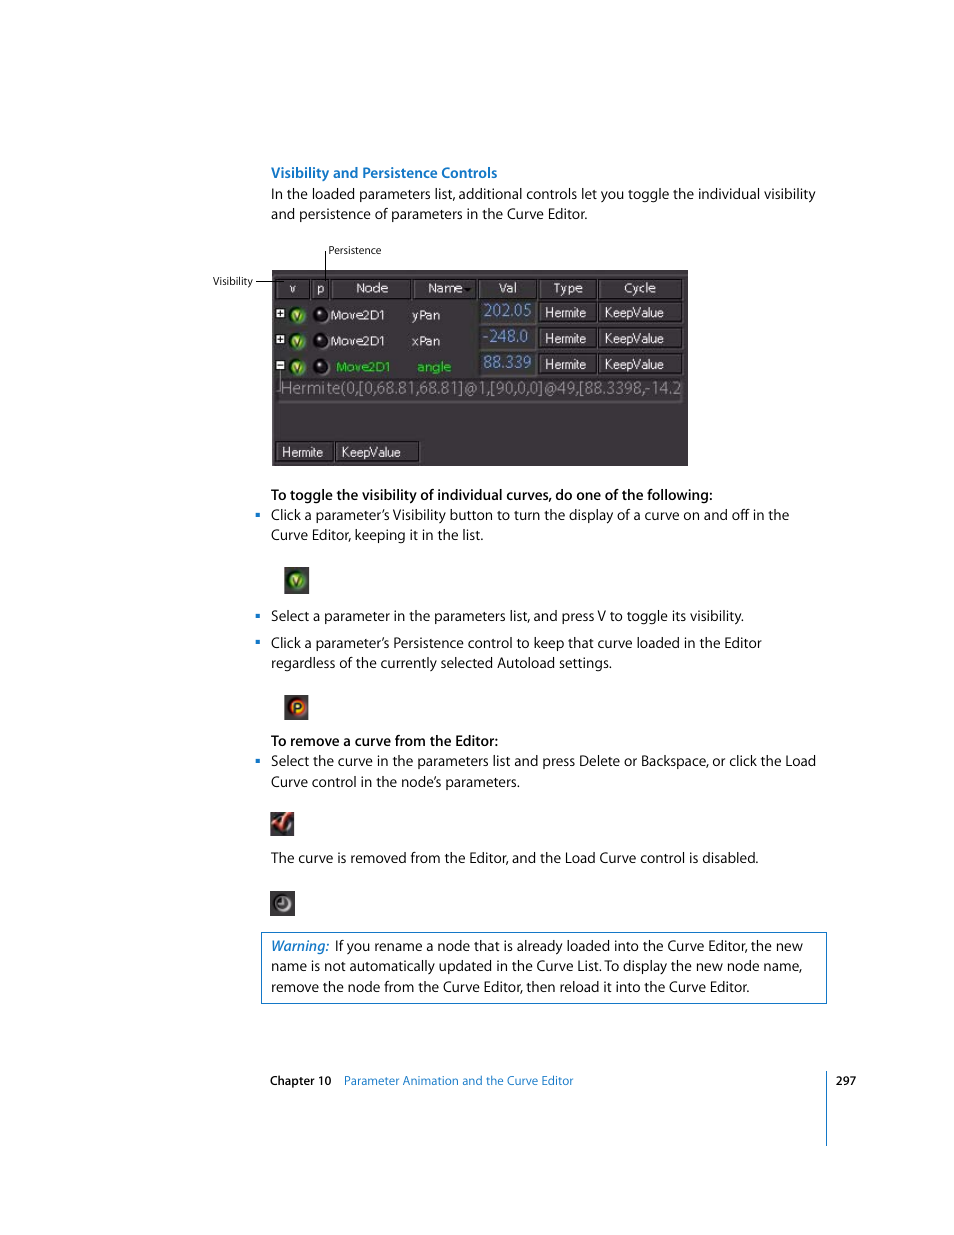Toggle visibility of the angle curve
This screenshot has width=954, height=1235.
tap(298, 367)
